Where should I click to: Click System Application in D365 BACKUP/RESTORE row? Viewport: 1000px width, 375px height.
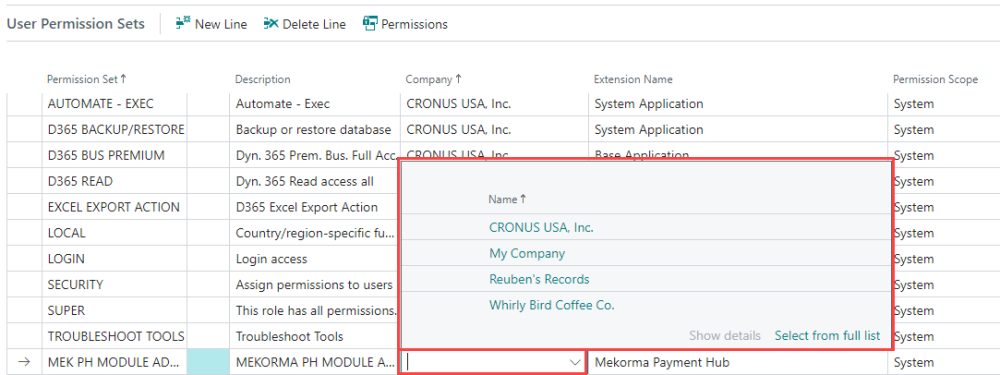649,129
